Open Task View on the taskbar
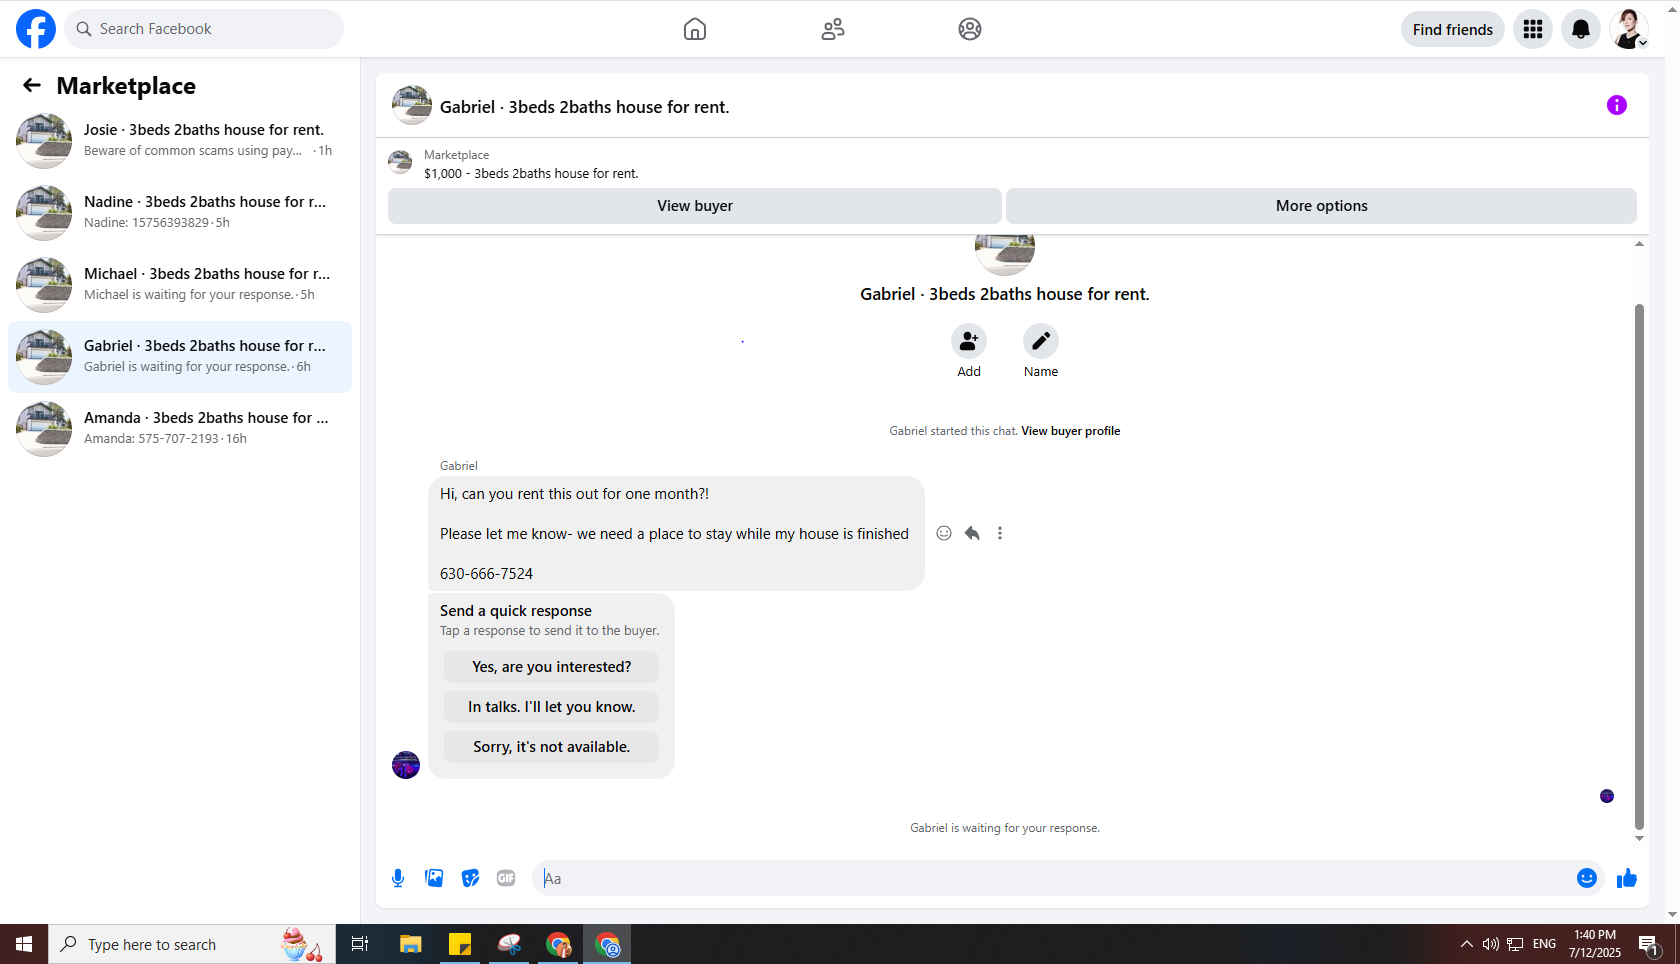 [x=360, y=944]
